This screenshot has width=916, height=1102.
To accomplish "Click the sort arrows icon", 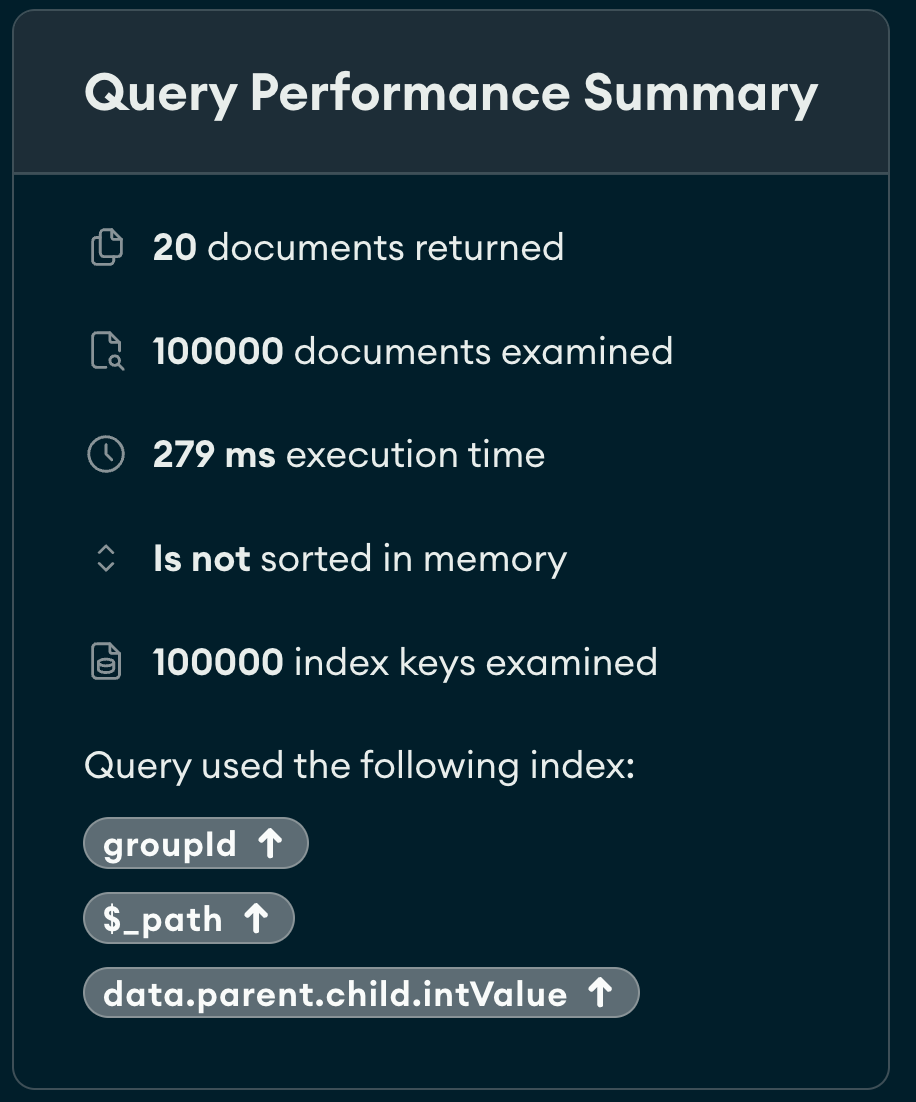I will (x=106, y=559).
